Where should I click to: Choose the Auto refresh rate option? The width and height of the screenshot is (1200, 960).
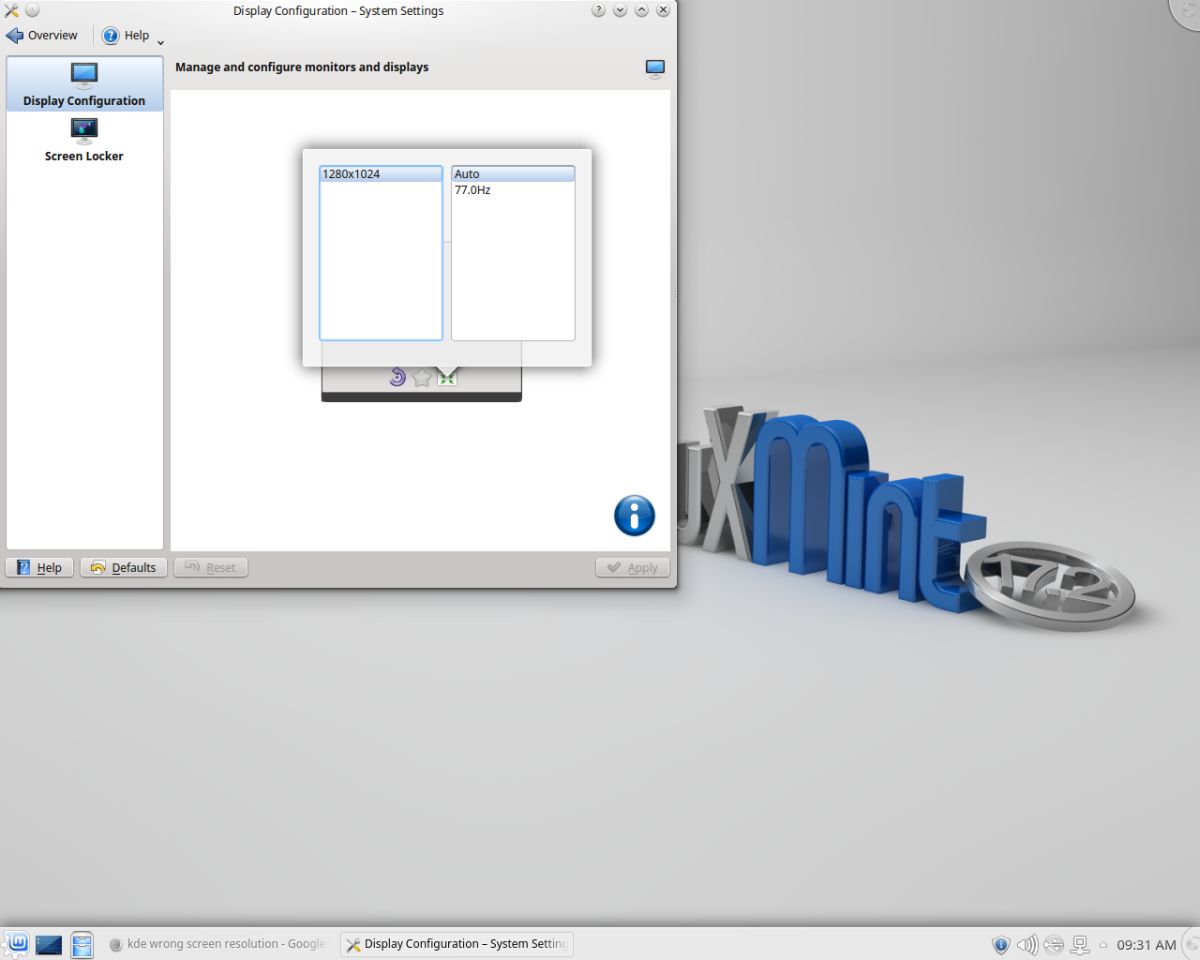[x=513, y=174]
